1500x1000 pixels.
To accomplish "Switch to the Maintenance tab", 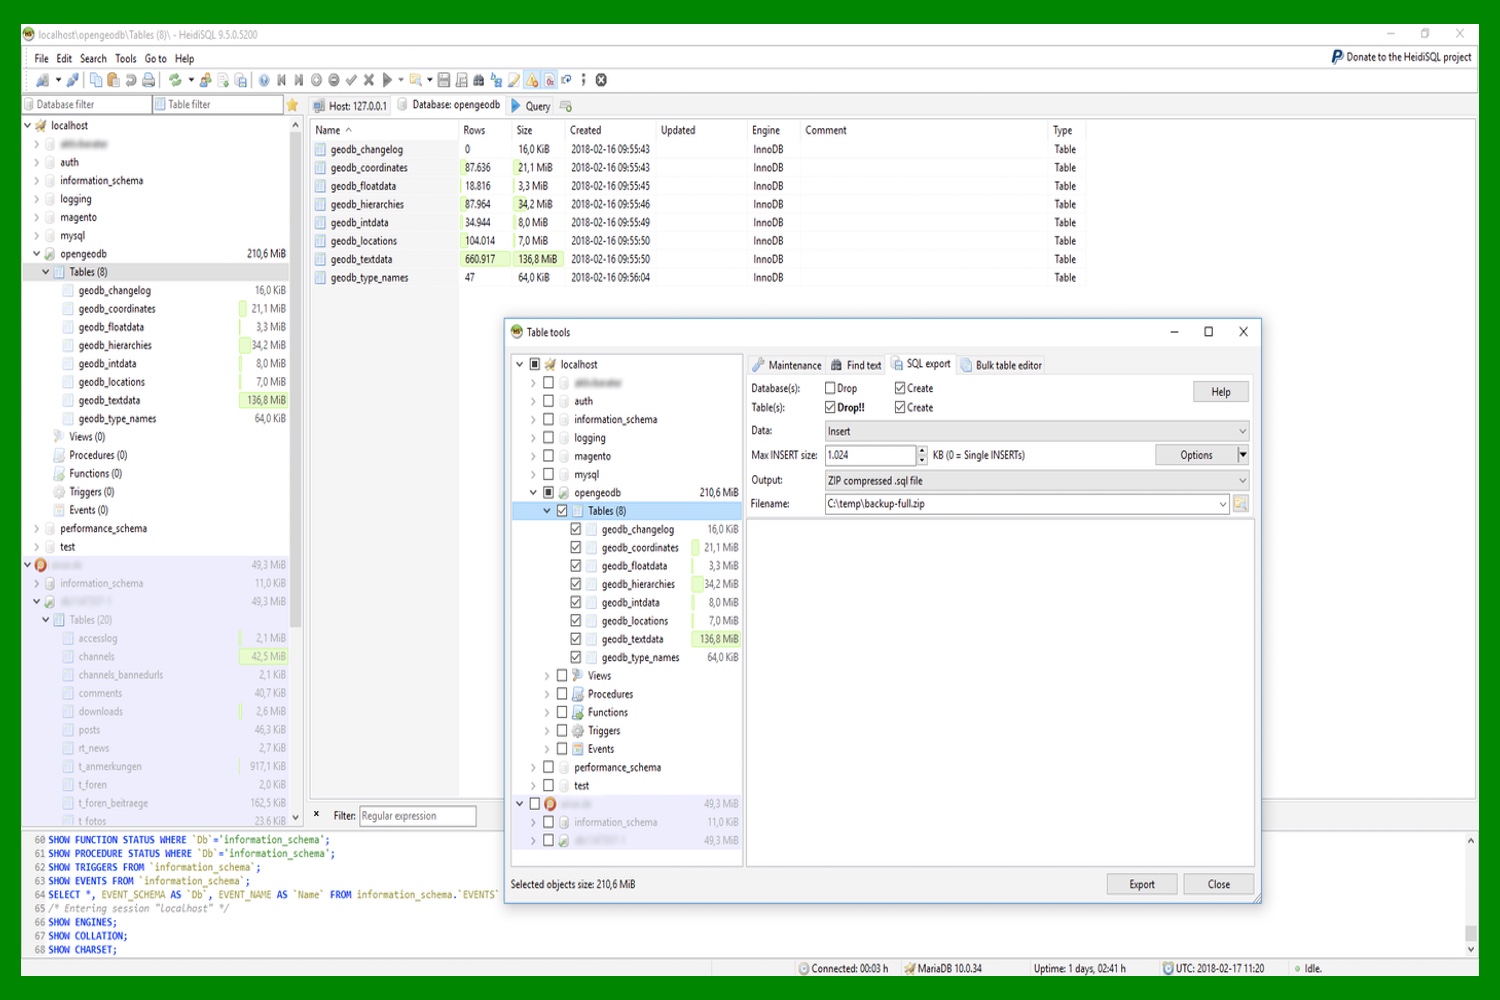I will pos(787,365).
